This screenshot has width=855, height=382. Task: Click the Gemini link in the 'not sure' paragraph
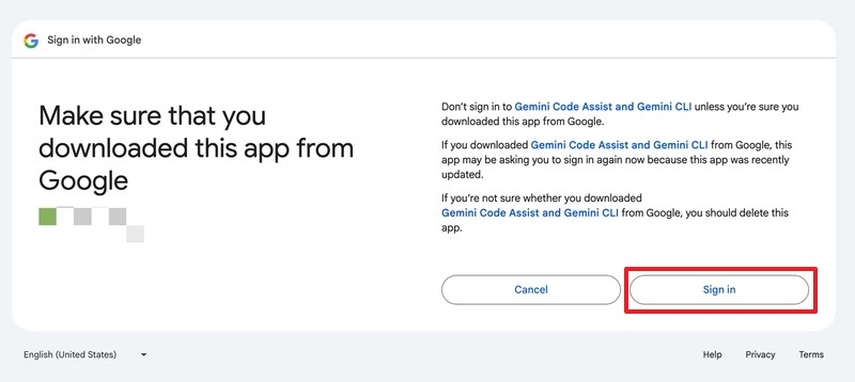tap(530, 213)
